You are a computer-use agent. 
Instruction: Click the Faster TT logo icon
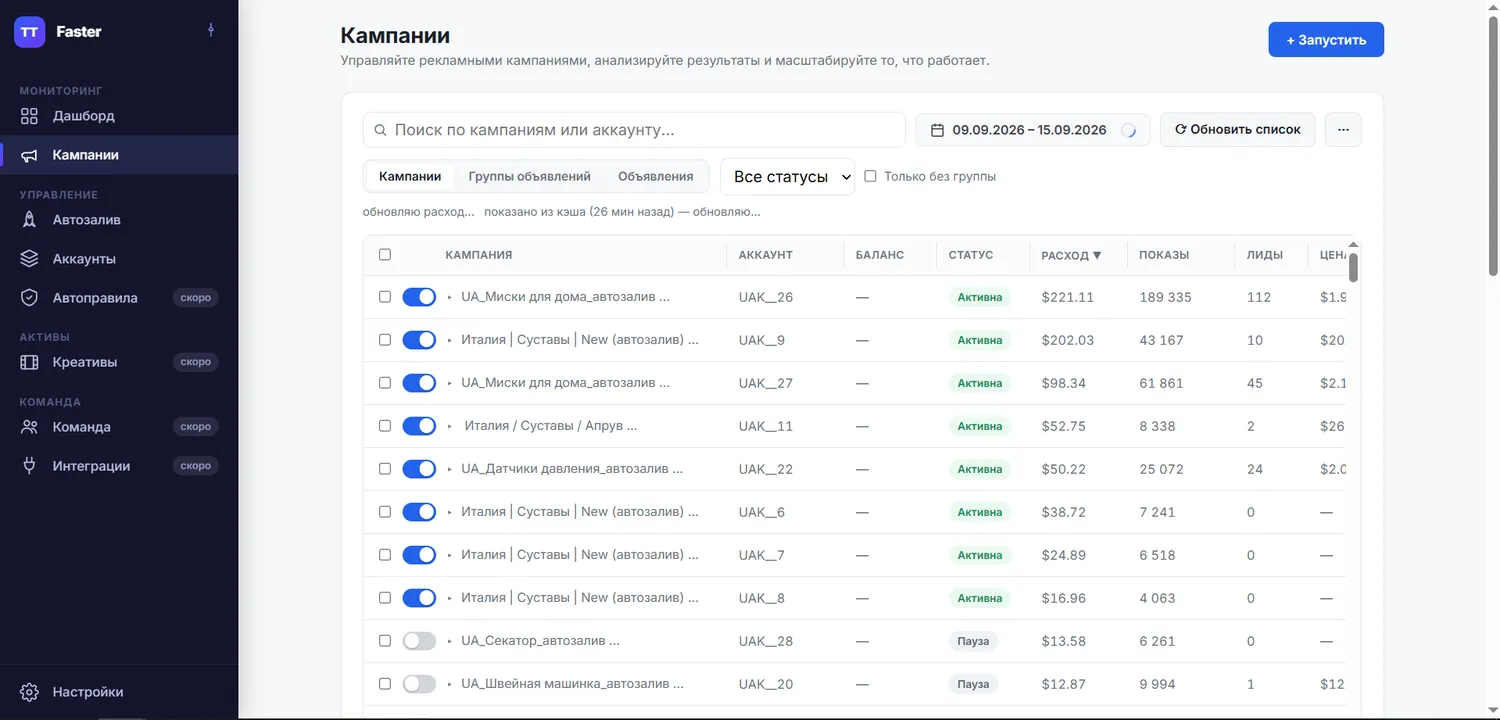(30, 31)
